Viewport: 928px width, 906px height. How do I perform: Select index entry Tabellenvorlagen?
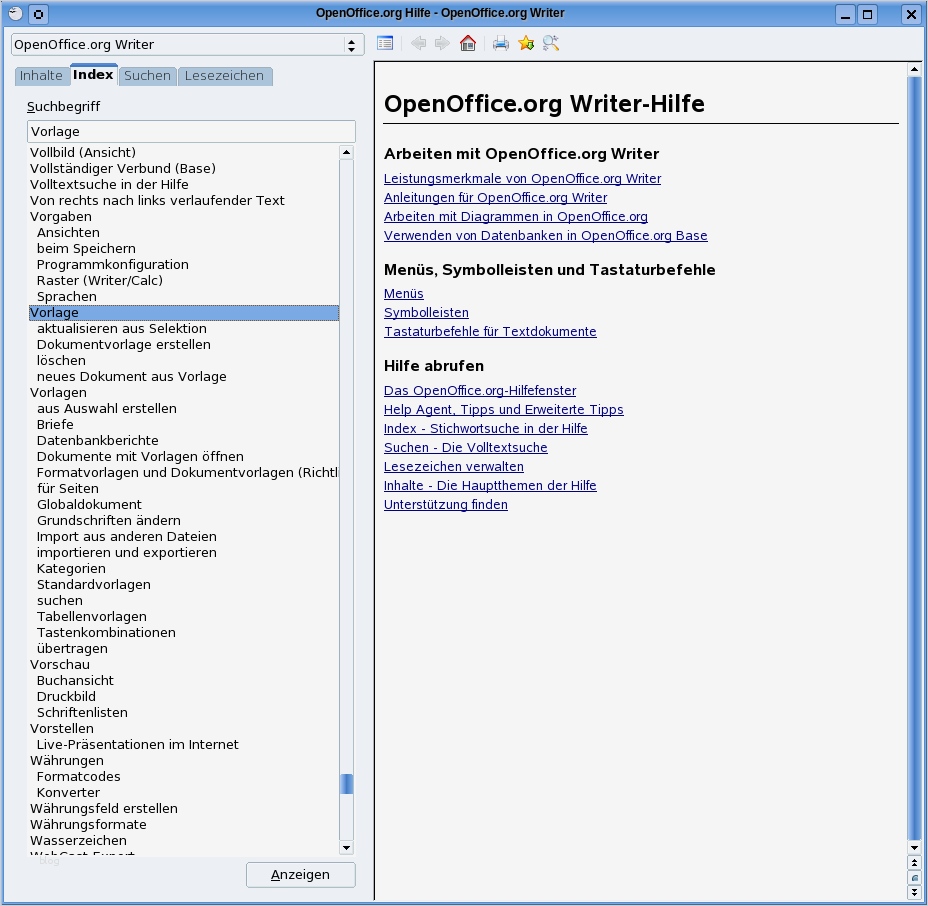coord(91,616)
